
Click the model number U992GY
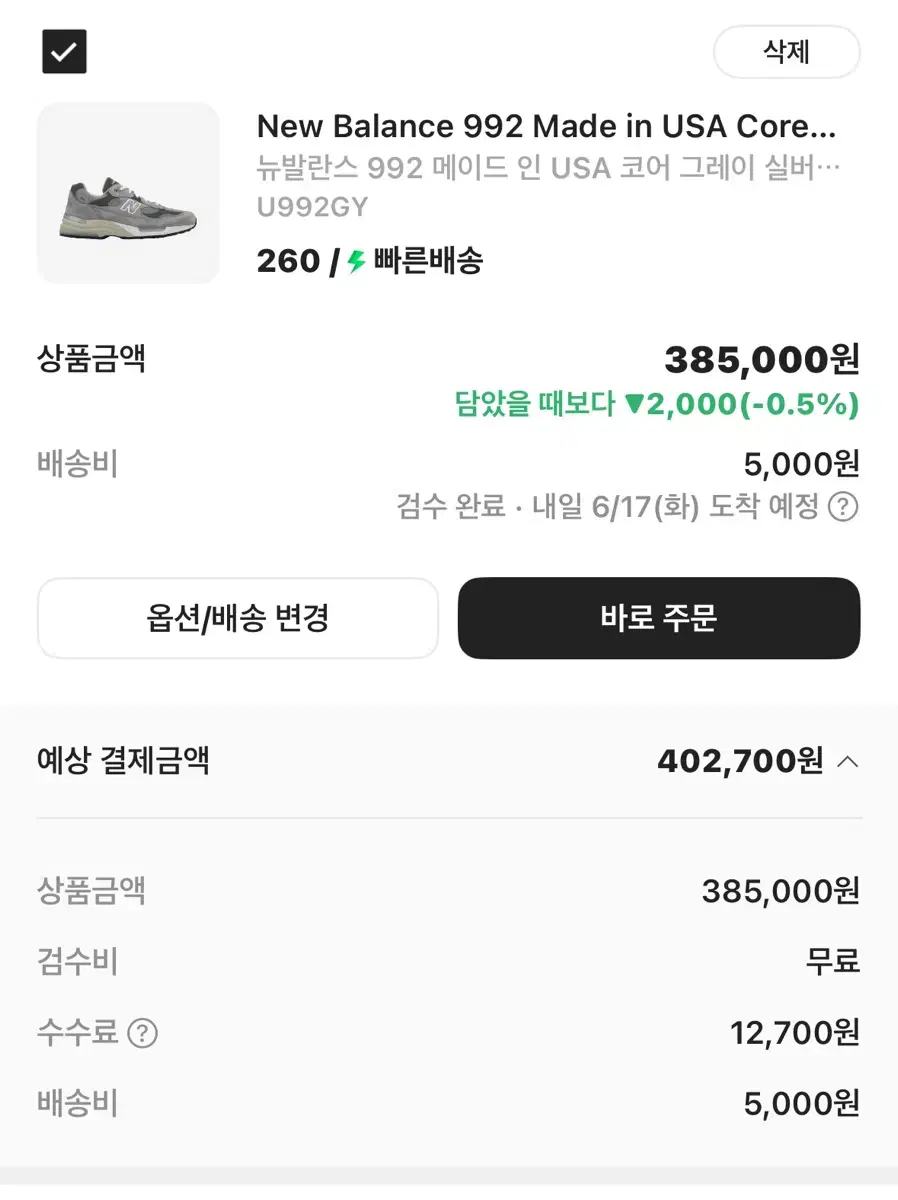coord(312,207)
